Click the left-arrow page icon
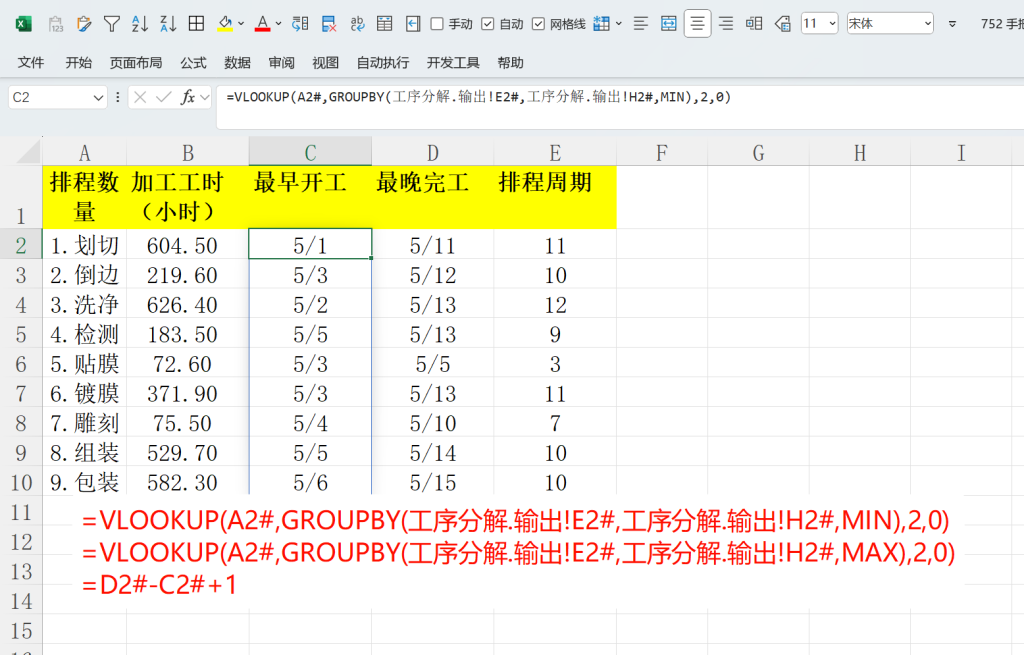The height and width of the screenshot is (655, 1024). coord(413,24)
